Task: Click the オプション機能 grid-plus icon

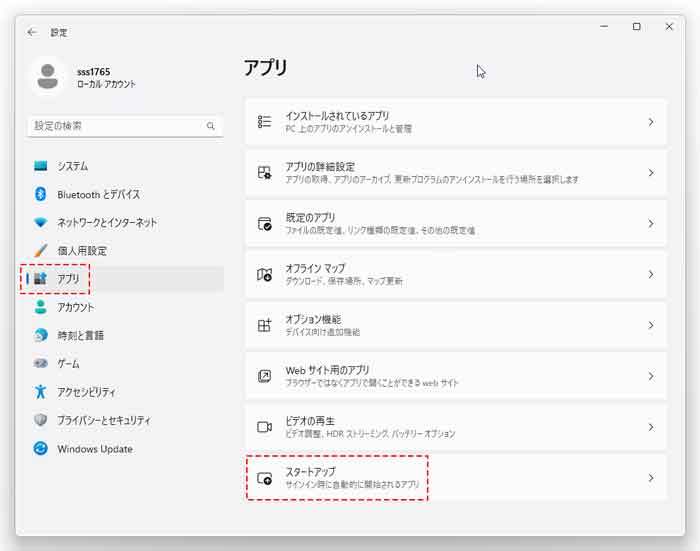Action: 264,325
